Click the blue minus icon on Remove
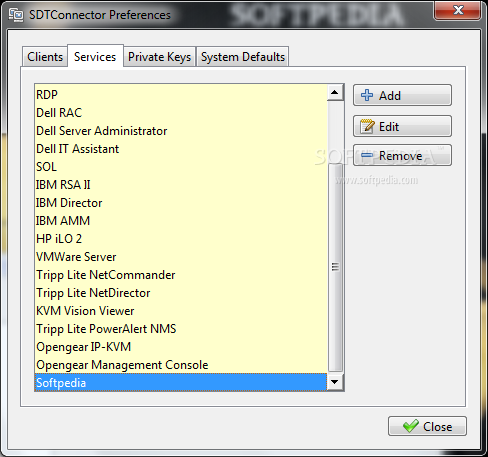The image size is (488, 457). pyautogui.click(x=367, y=155)
